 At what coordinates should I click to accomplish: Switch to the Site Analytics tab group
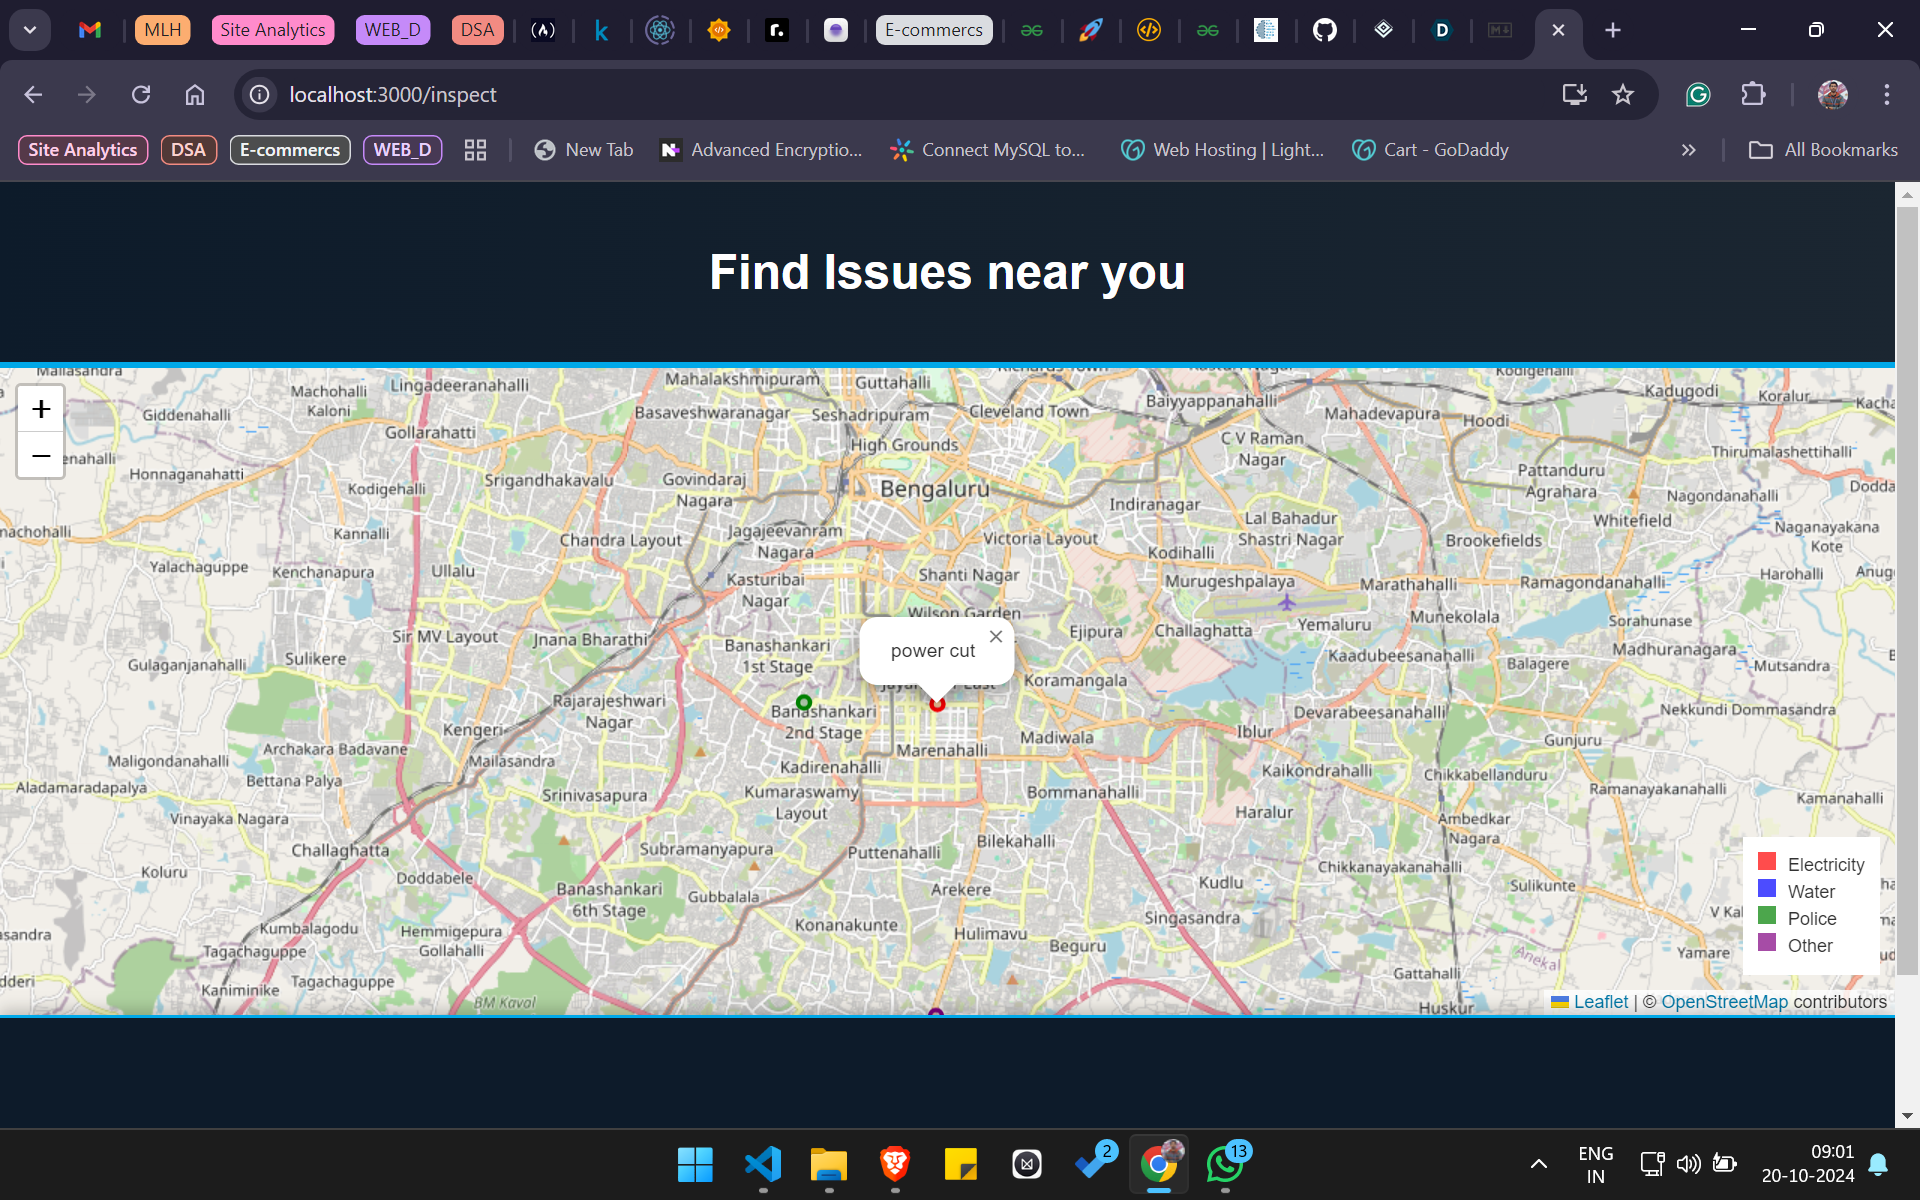click(x=272, y=30)
